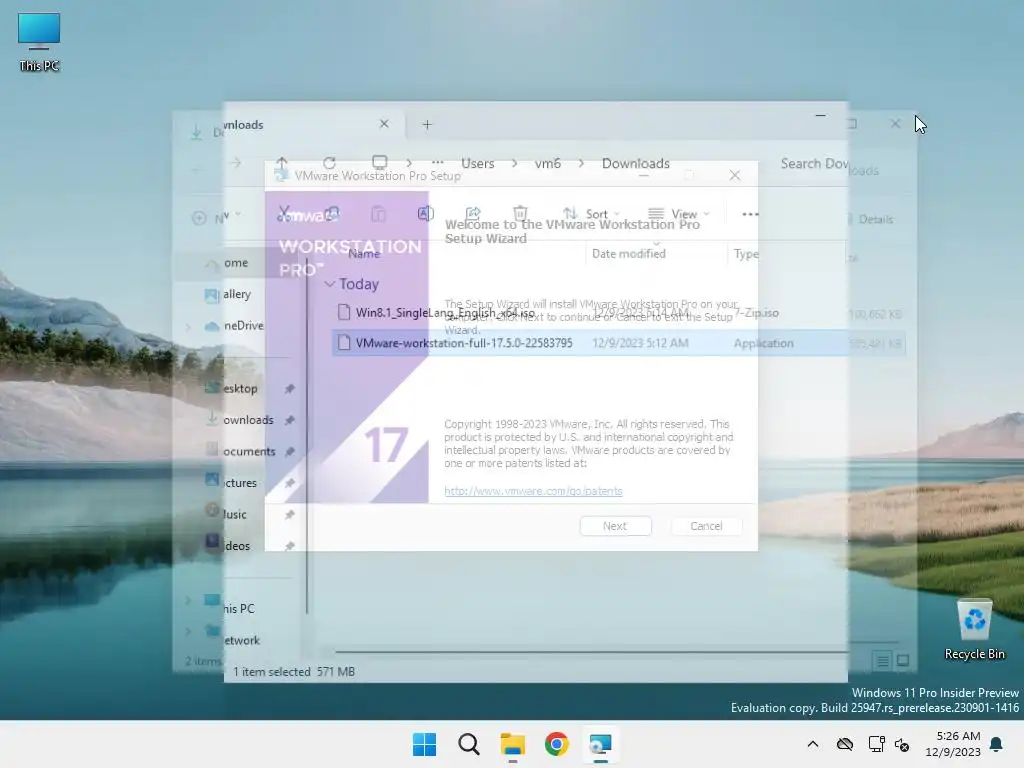Open Videos in Explorer sidebar
The width and height of the screenshot is (1024, 768).
point(228,545)
